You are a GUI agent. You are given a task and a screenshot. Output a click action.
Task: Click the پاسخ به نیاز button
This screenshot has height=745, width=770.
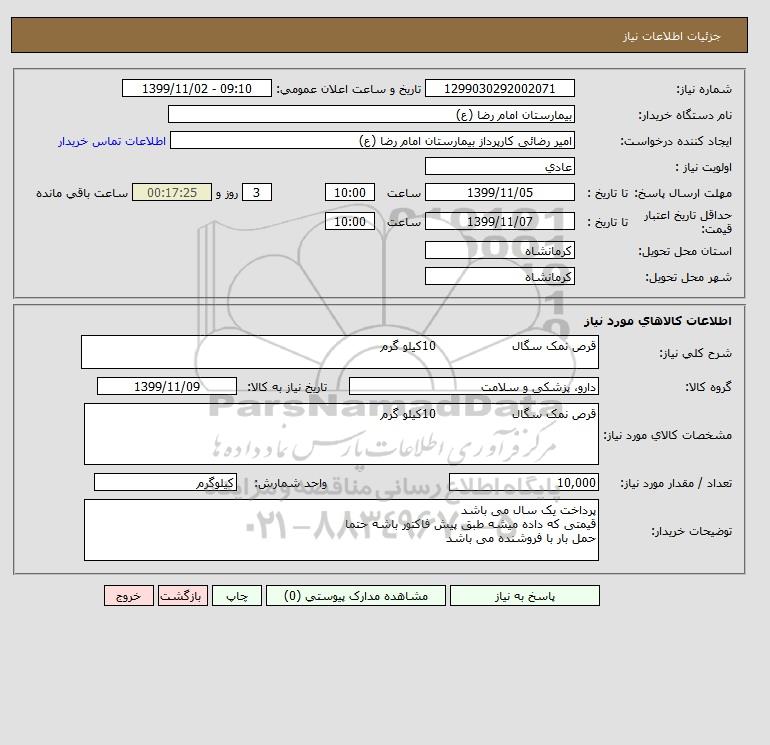pyautogui.click(x=524, y=596)
